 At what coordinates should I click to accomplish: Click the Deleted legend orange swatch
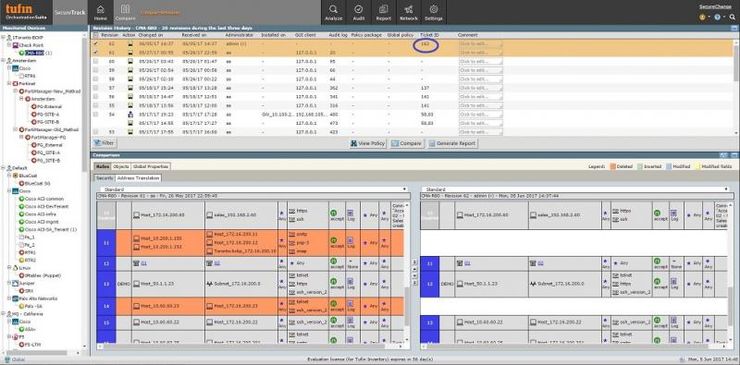[x=613, y=167]
